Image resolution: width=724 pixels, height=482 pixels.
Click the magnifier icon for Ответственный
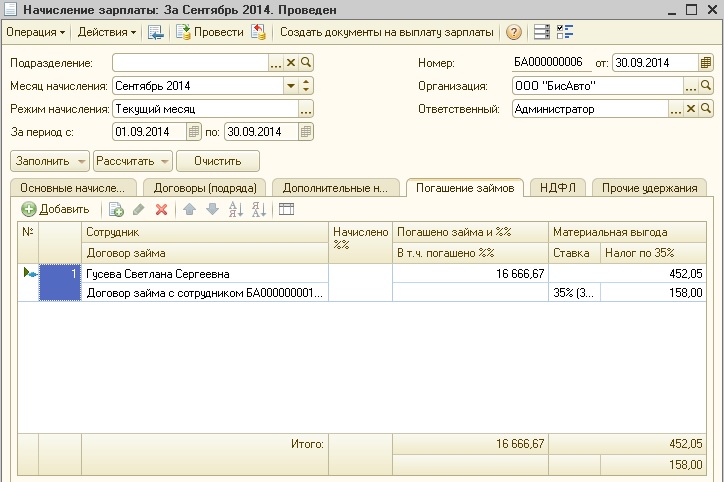coord(706,109)
